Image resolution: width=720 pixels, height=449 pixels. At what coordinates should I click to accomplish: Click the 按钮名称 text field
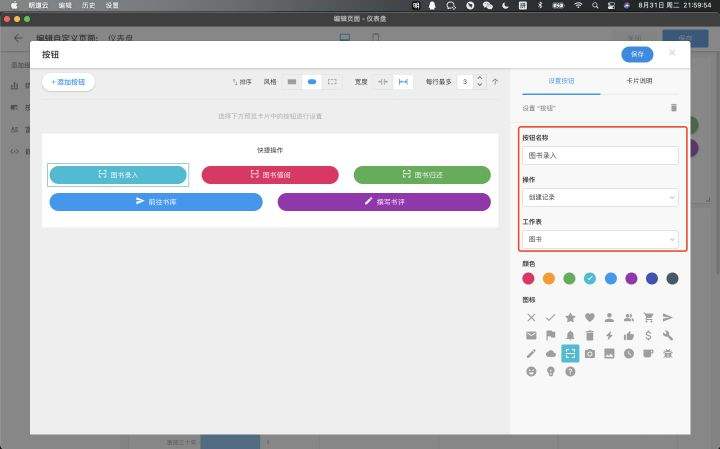tap(599, 155)
